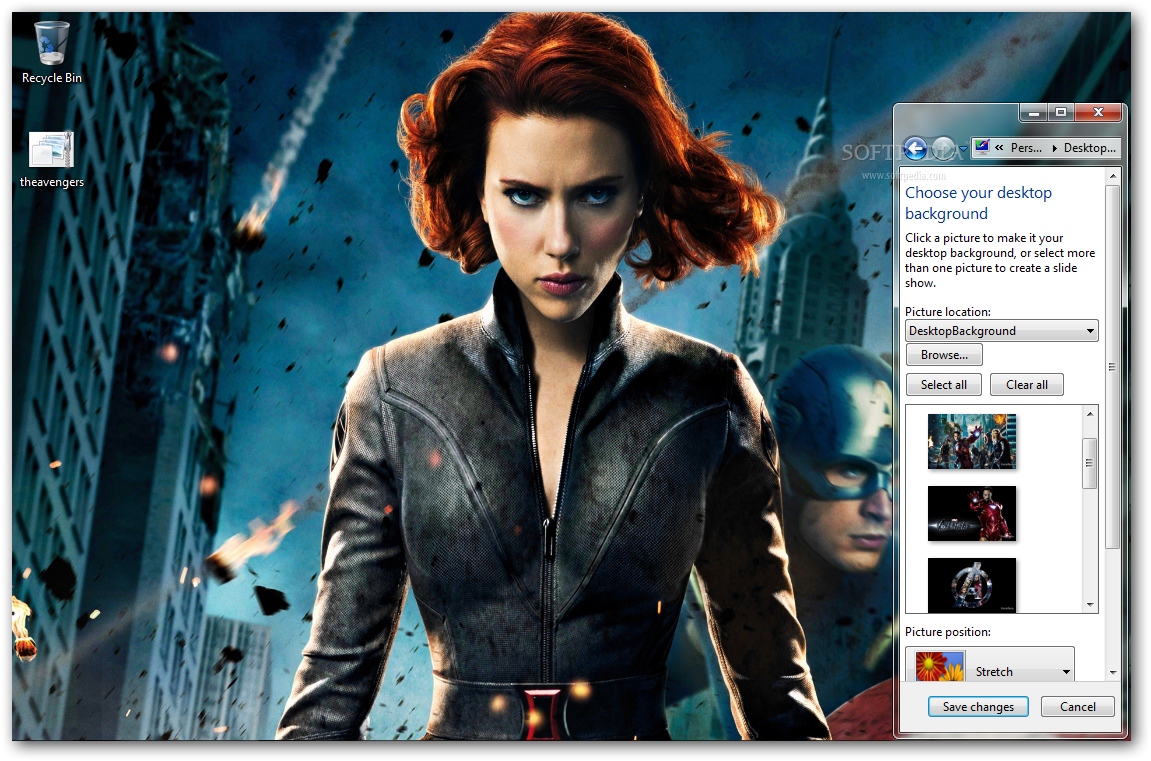The width and height of the screenshot is (1151, 761).
Task: Close the Desktop Background window
Action: pyautogui.click(x=1098, y=112)
